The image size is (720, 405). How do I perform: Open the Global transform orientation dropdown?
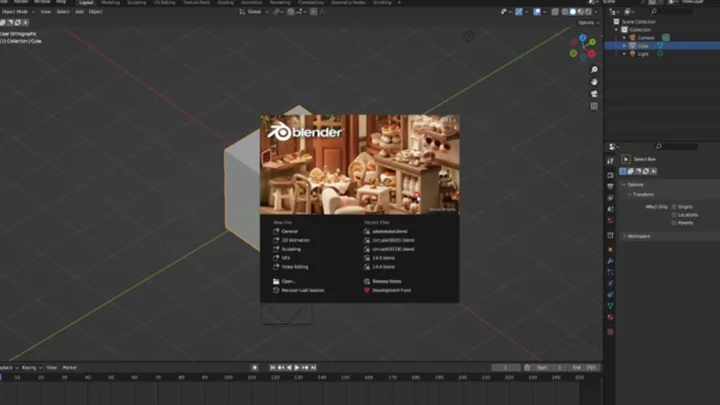click(254, 12)
